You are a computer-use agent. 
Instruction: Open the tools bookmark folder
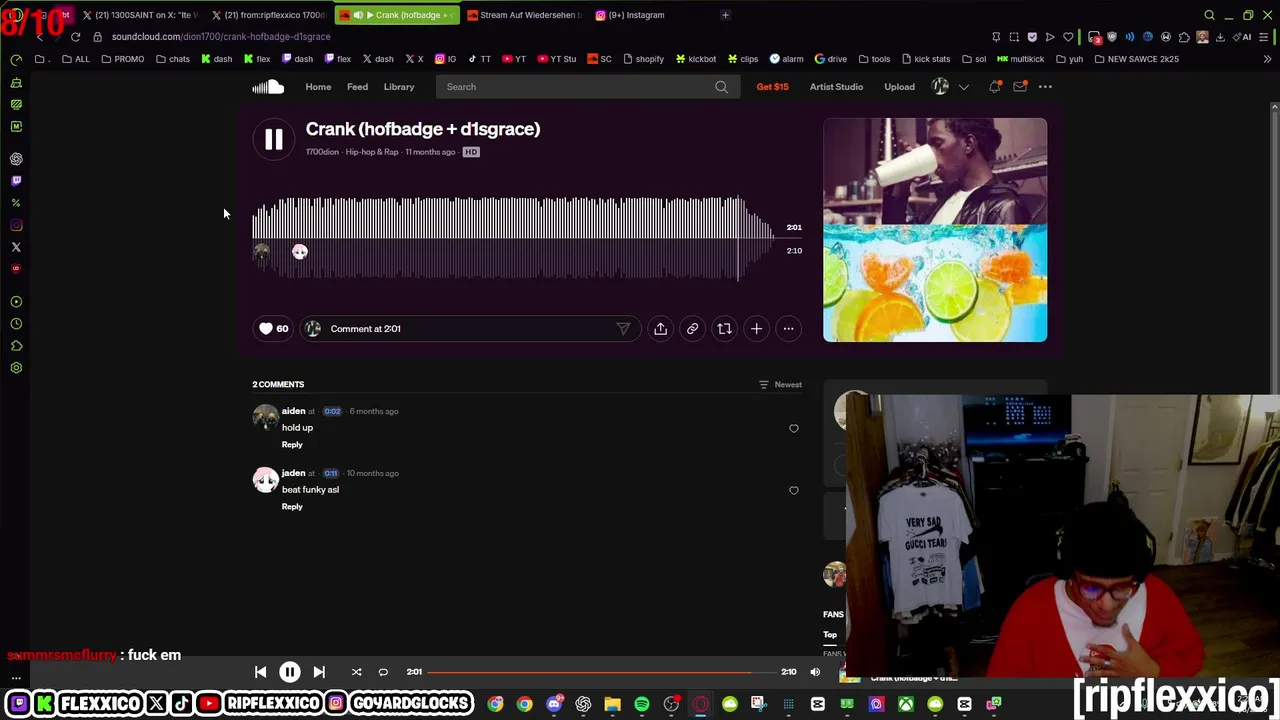point(874,59)
